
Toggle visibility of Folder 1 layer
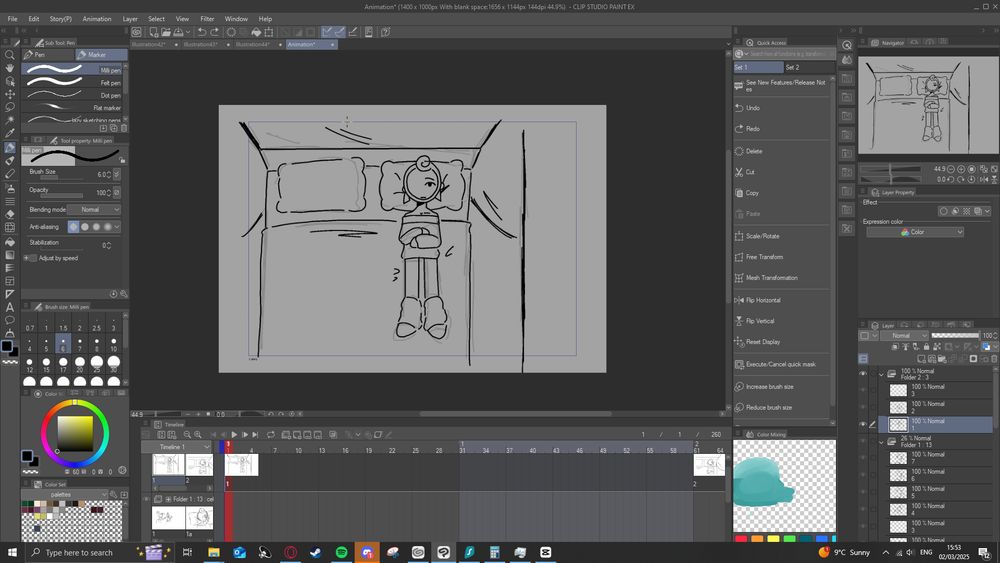click(x=863, y=442)
